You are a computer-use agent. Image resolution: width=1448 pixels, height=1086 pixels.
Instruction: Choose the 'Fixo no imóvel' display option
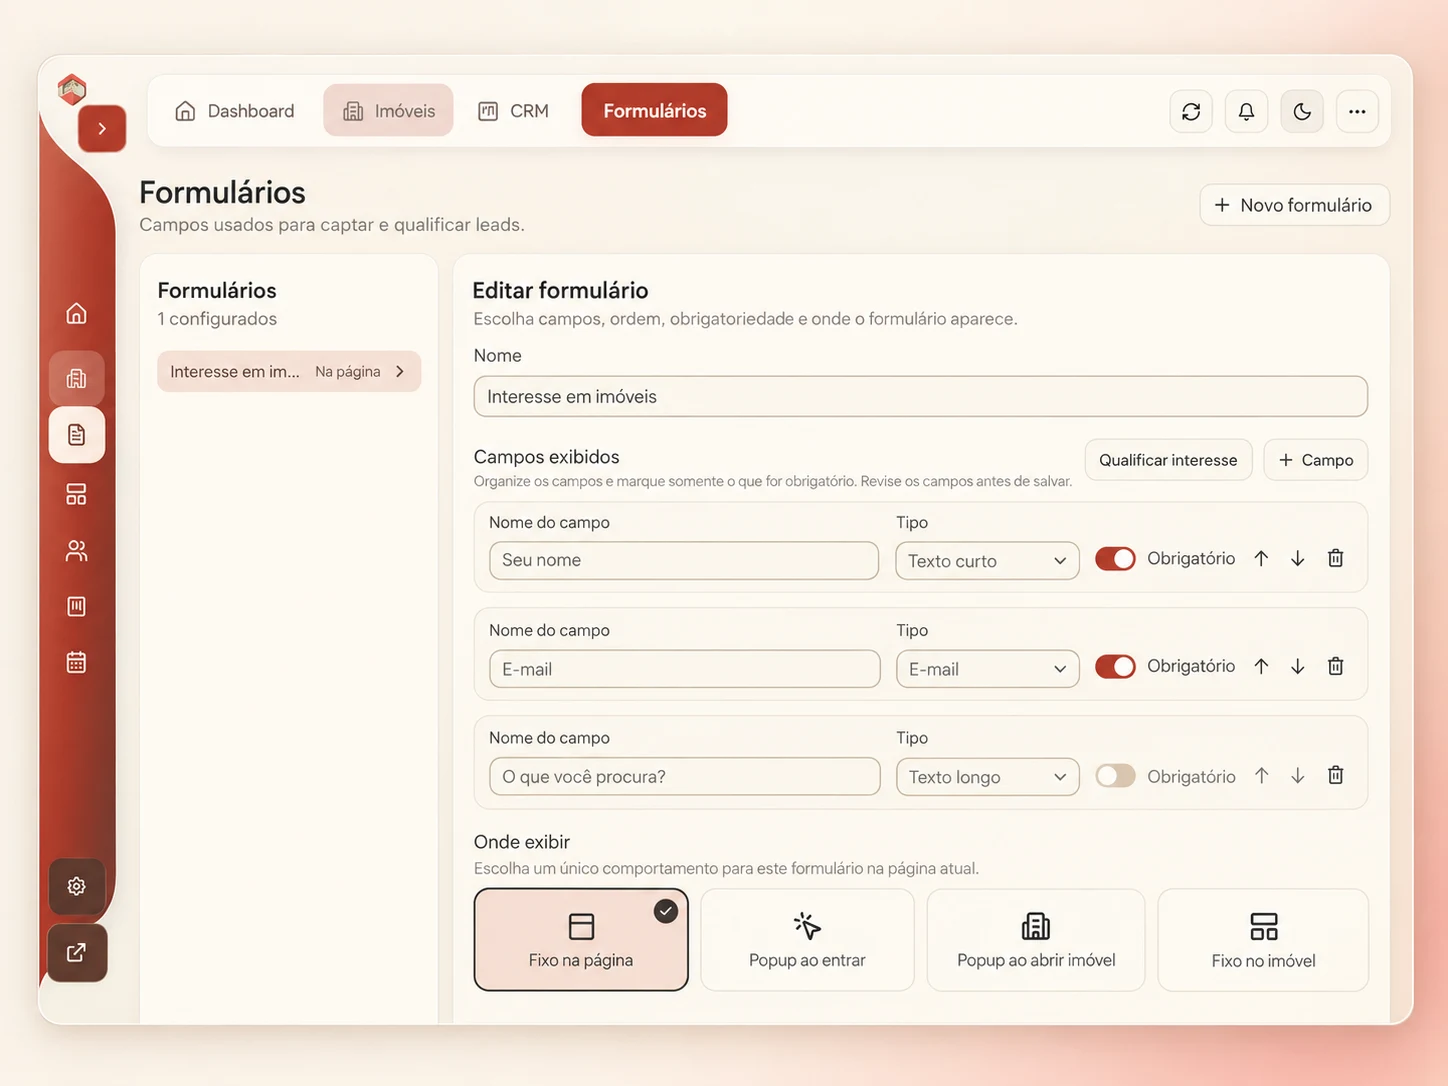coord(1263,940)
